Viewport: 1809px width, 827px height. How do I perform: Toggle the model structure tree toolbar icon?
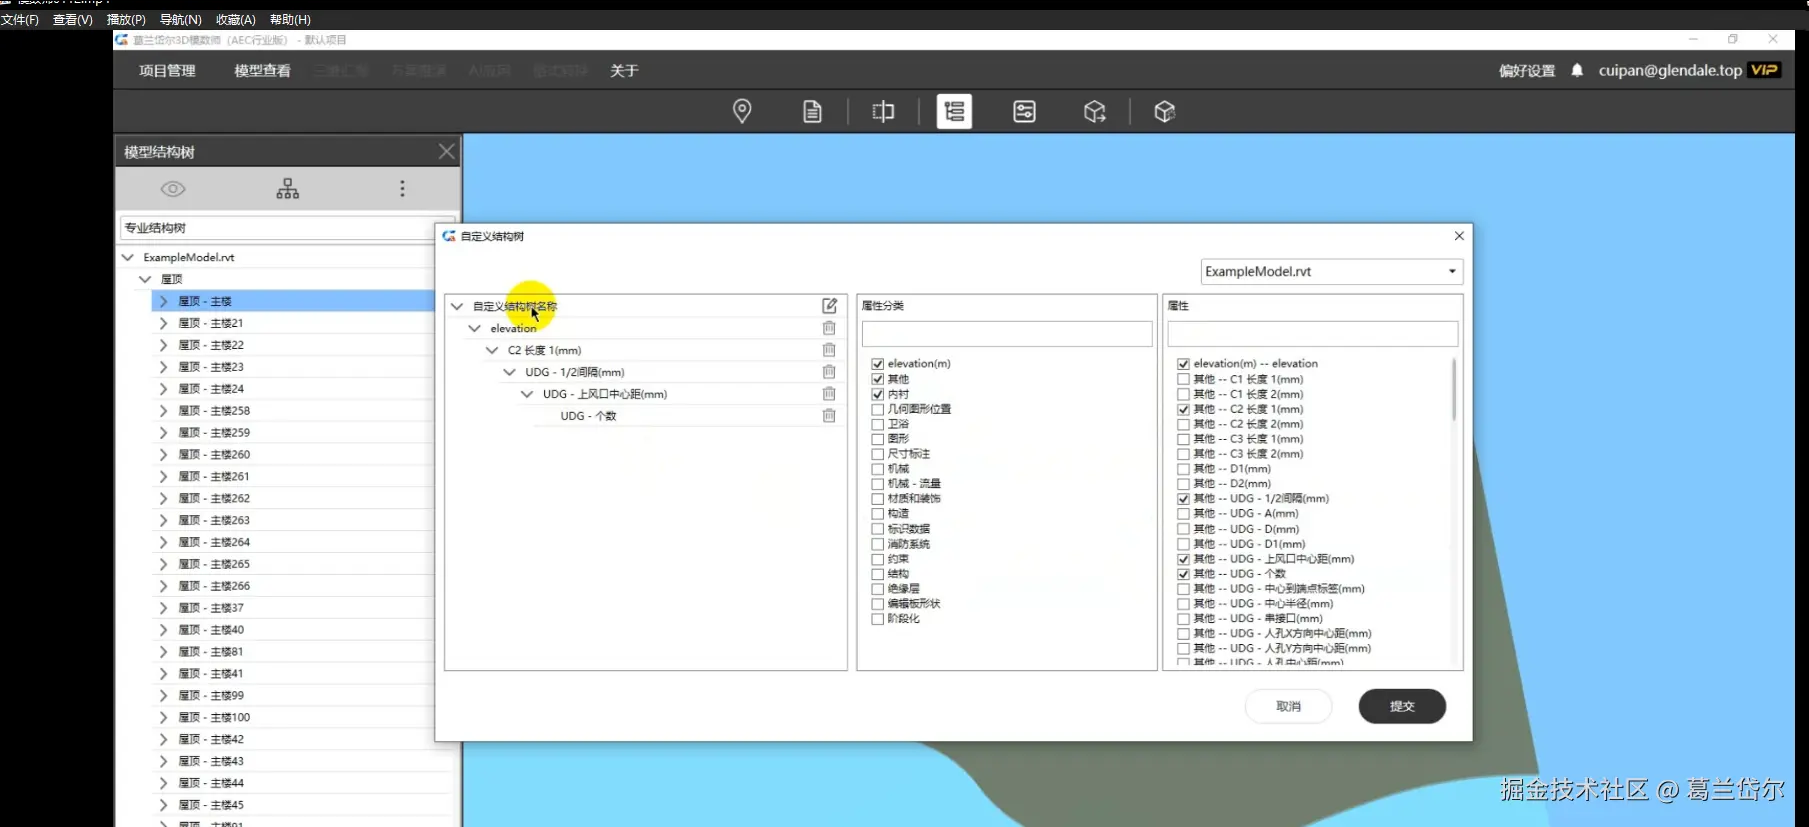[x=954, y=111]
